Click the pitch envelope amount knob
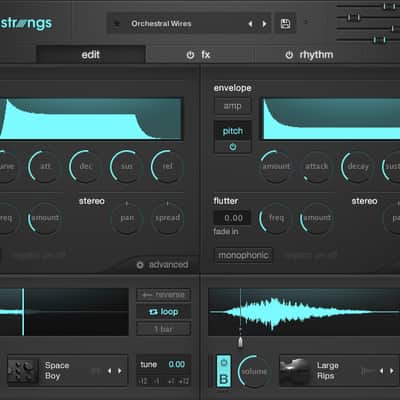This screenshot has height=400, width=400. tap(276, 166)
